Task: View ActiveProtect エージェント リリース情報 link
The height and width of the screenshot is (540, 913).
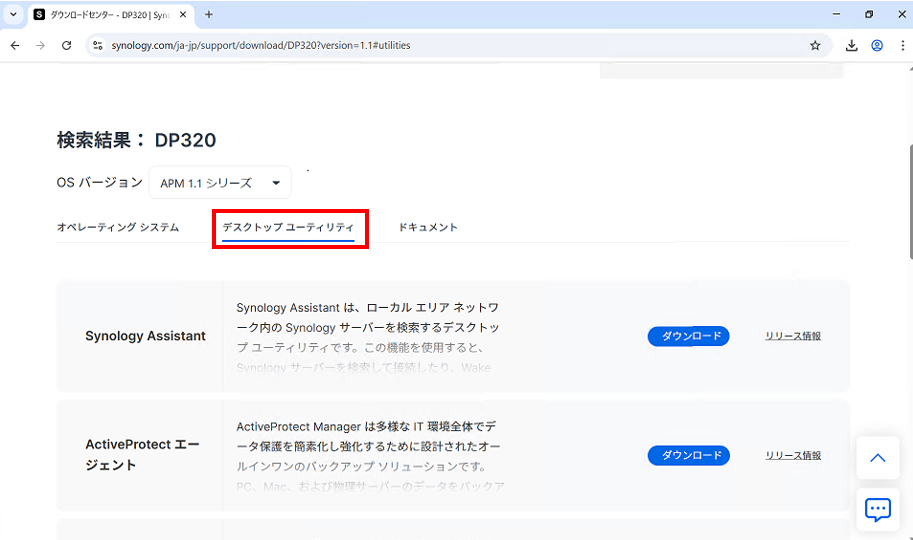Action: (793, 455)
